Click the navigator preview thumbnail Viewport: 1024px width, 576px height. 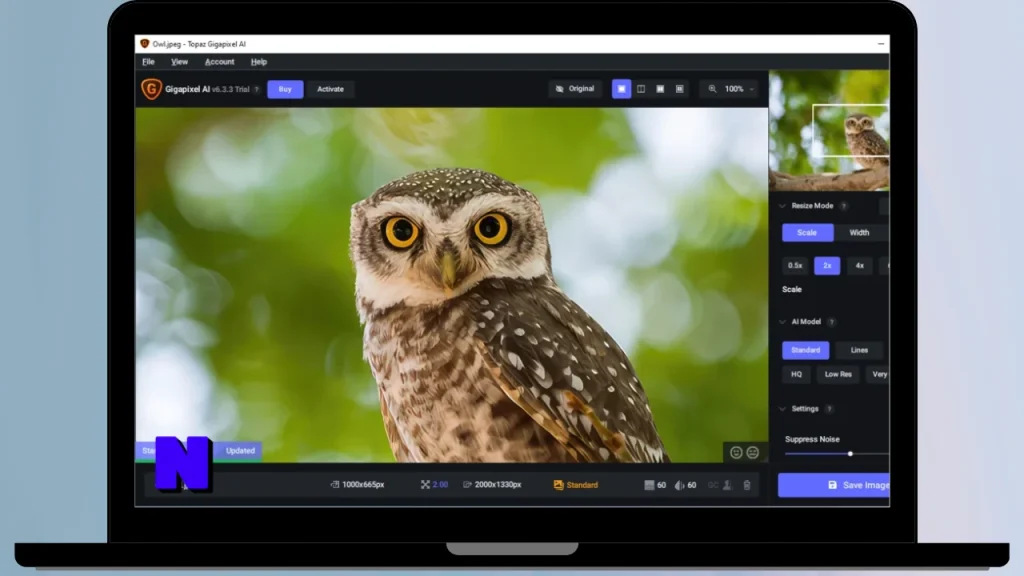tap(829, 131)
